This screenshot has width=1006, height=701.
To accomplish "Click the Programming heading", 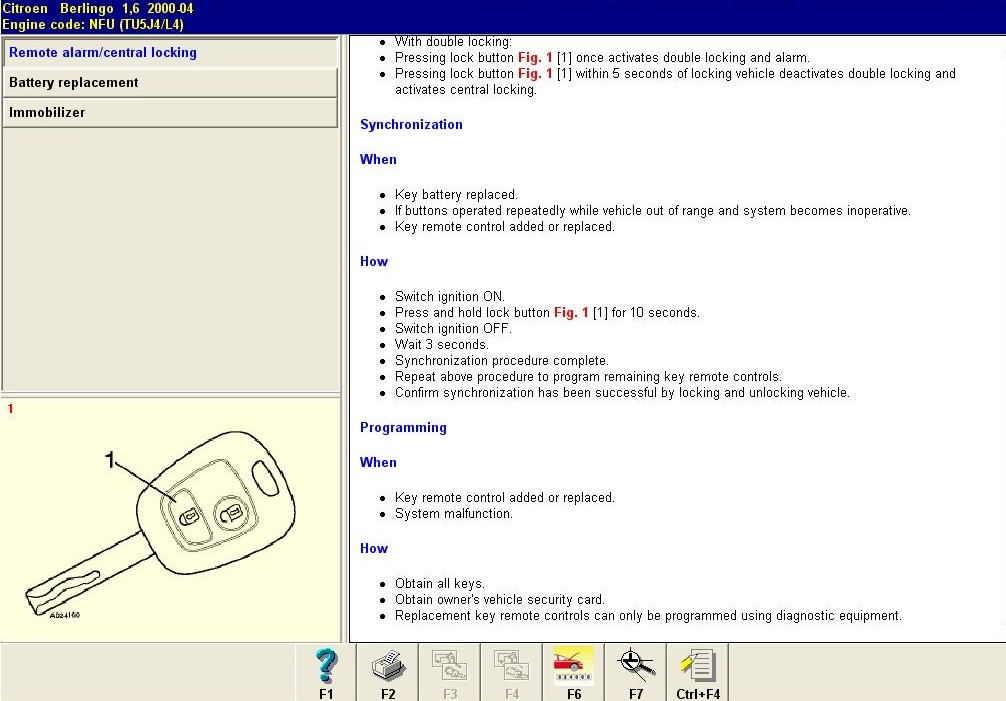I will 403,428.
